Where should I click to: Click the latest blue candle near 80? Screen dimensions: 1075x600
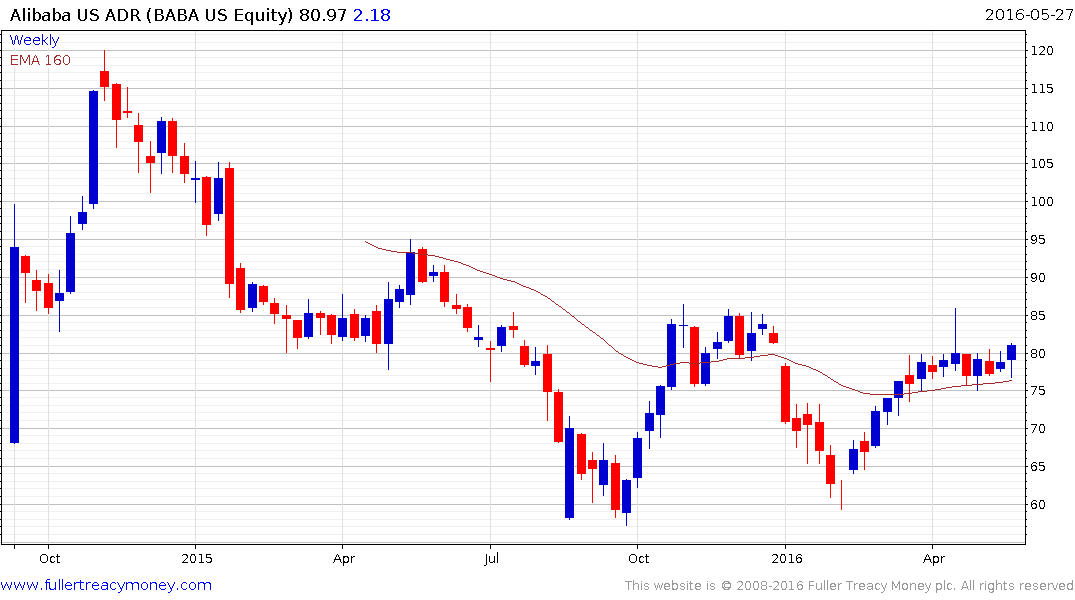pyautogui.click(x=1011, y=352)
